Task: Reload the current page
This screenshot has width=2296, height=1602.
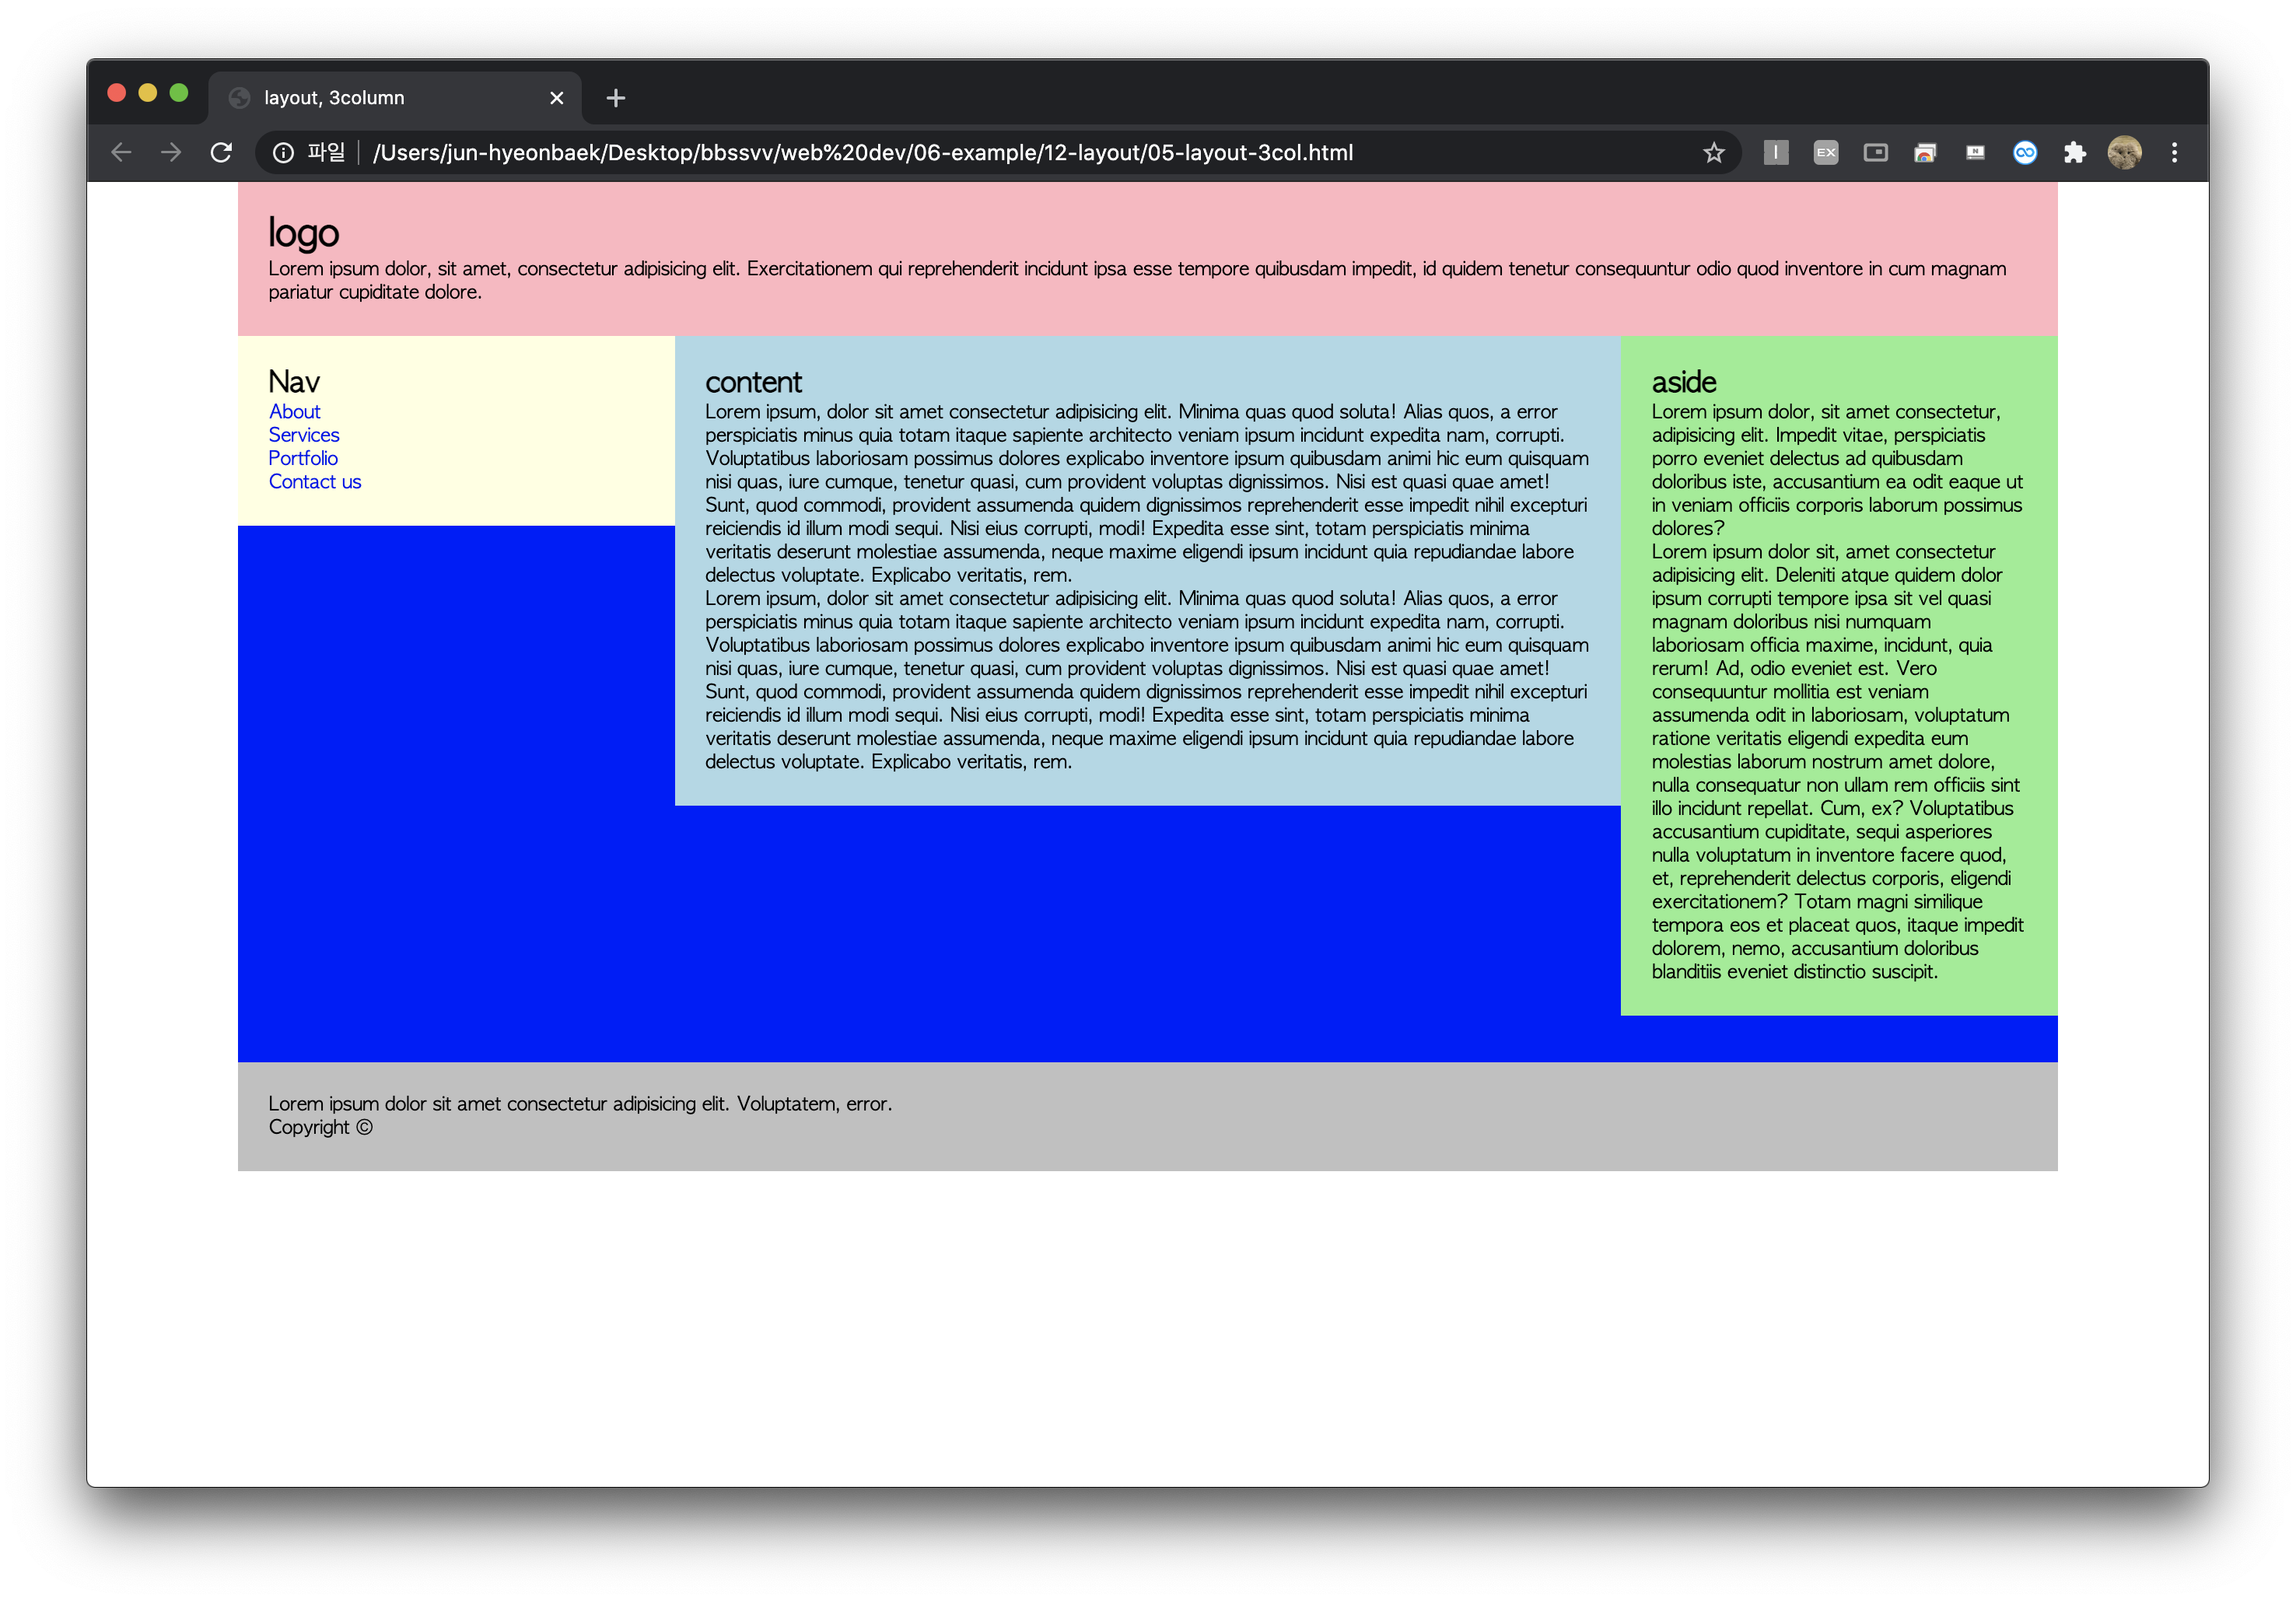Action: coord(221,153)
